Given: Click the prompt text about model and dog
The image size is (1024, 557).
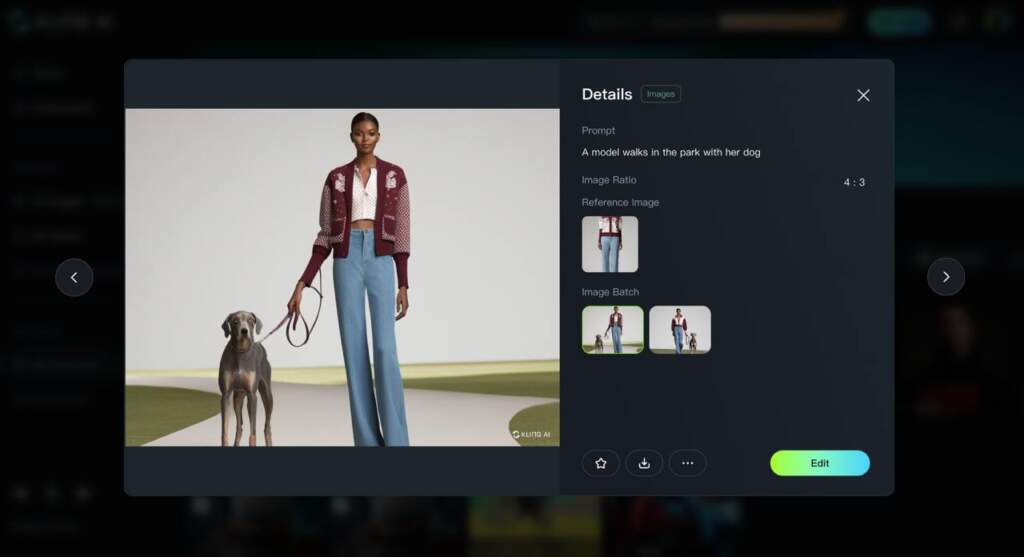Looking at the screenshot, I should click(671, 152).
